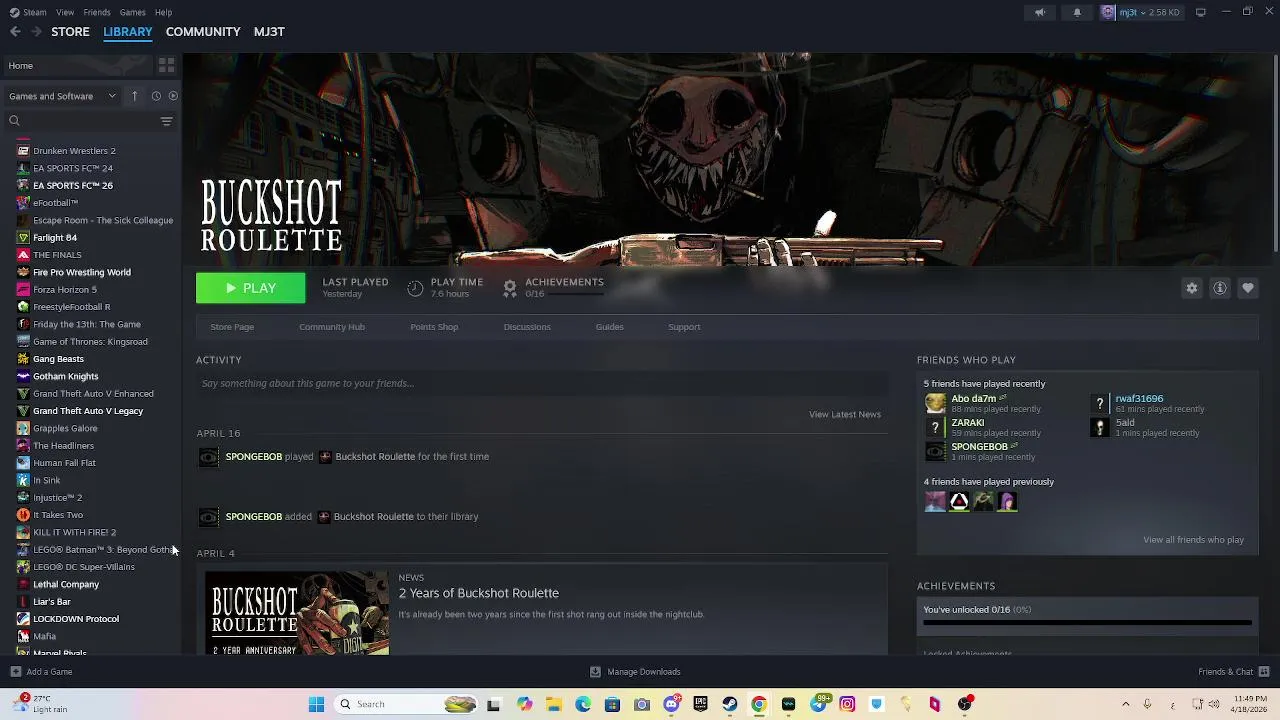The image size is (1280, 720).
Task: Open Google Chrome from the taskbar
Action: pos(759,704)
